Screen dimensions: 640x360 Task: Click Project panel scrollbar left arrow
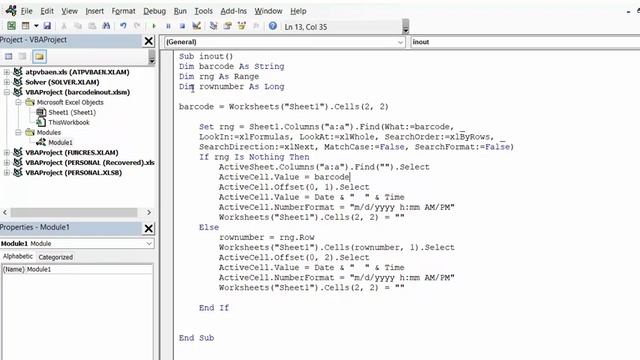point(5,212)
